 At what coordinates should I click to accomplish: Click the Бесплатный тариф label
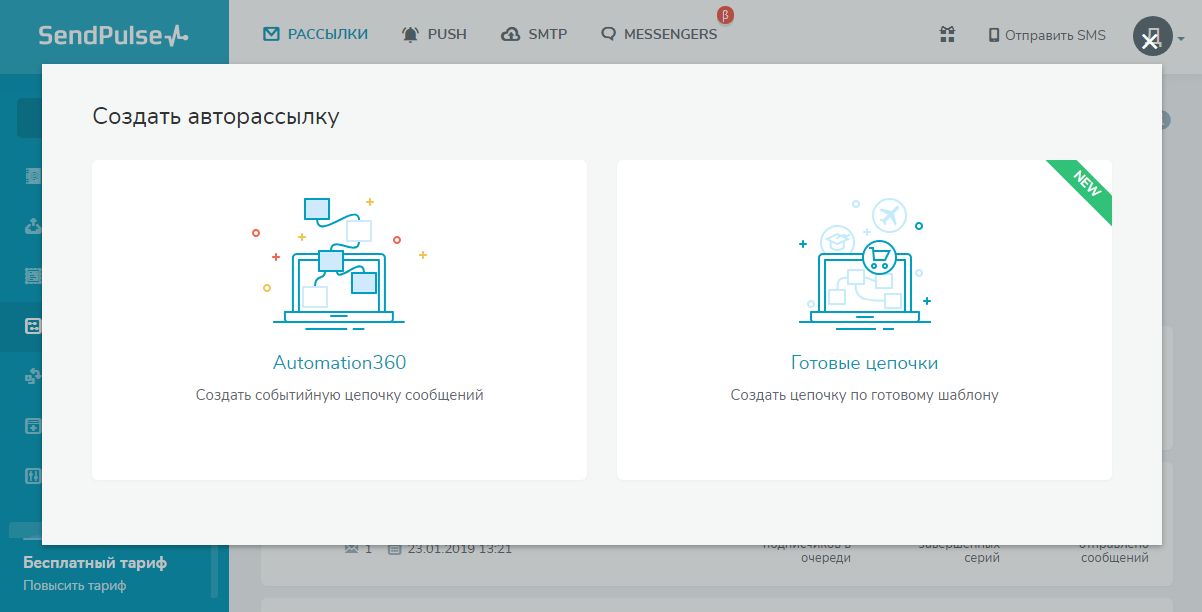coord(95,563)
